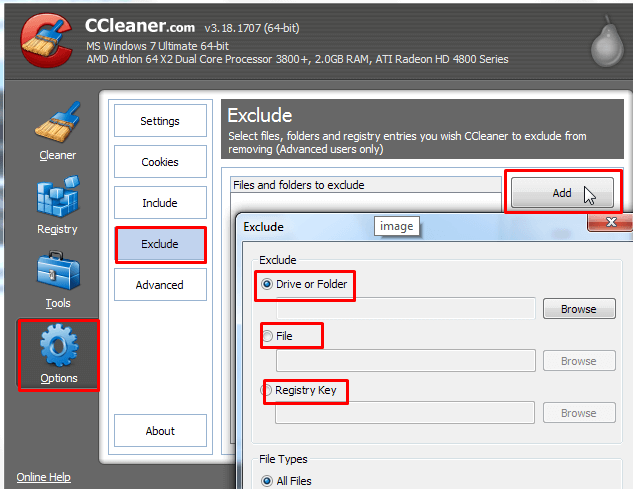Click Browse next to Registry Key field
Viewport: 633px width, 489px height.
coord(579,413)
